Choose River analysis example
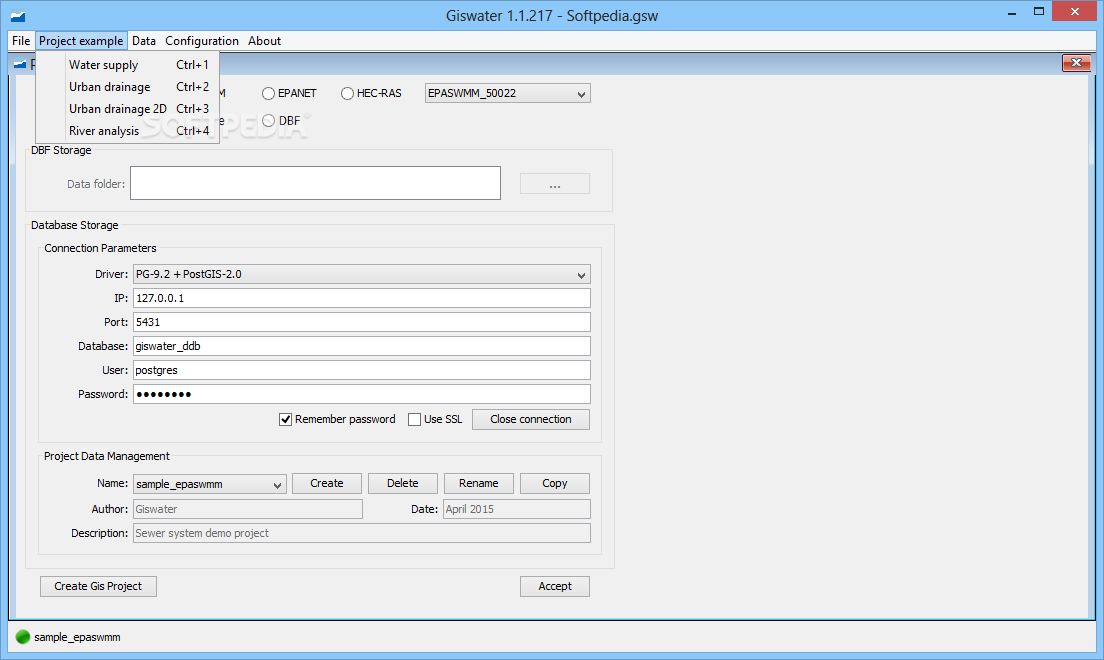The height and width of the screenshot is (660, 1104). pos(127,130)
